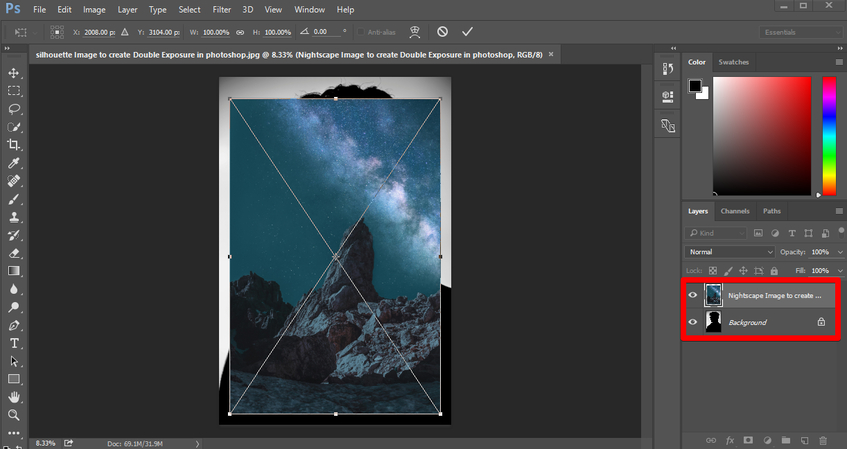This screenshot has height=449, width=847.
Task: Select the Crop tool
Action: pos(14,145)
